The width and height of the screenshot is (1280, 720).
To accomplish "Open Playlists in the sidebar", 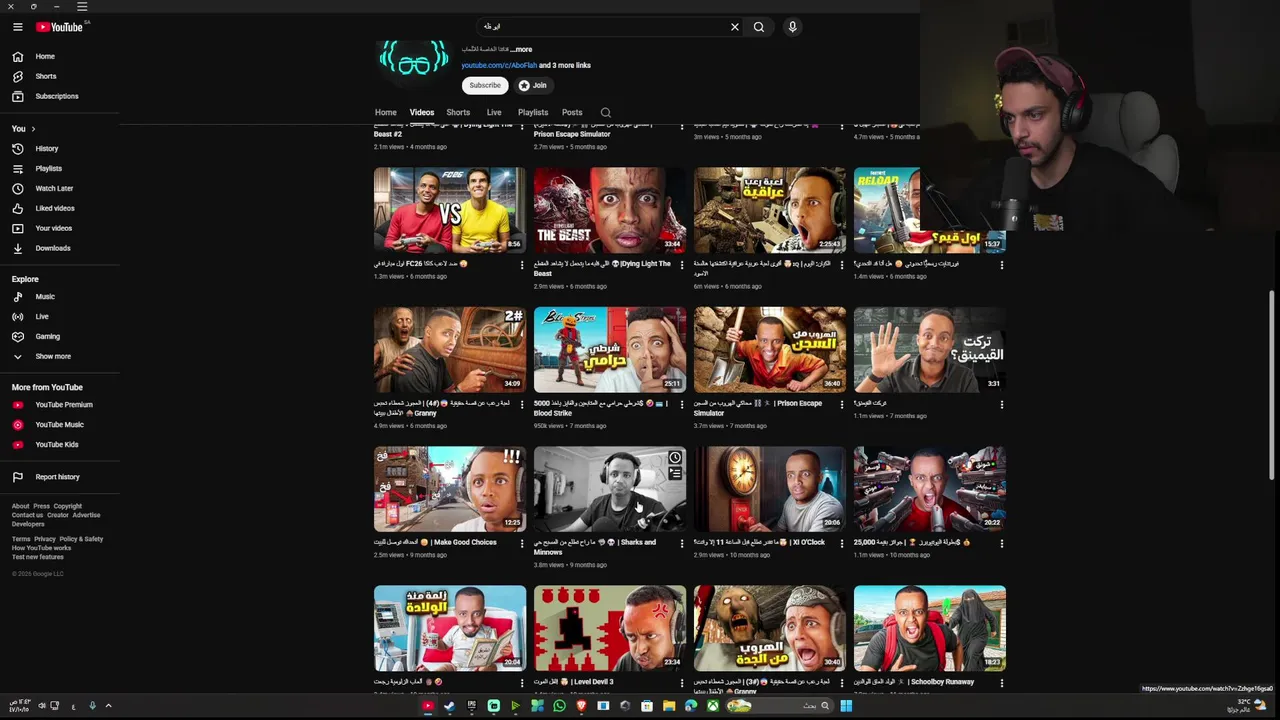I will [x=60, y=168].
